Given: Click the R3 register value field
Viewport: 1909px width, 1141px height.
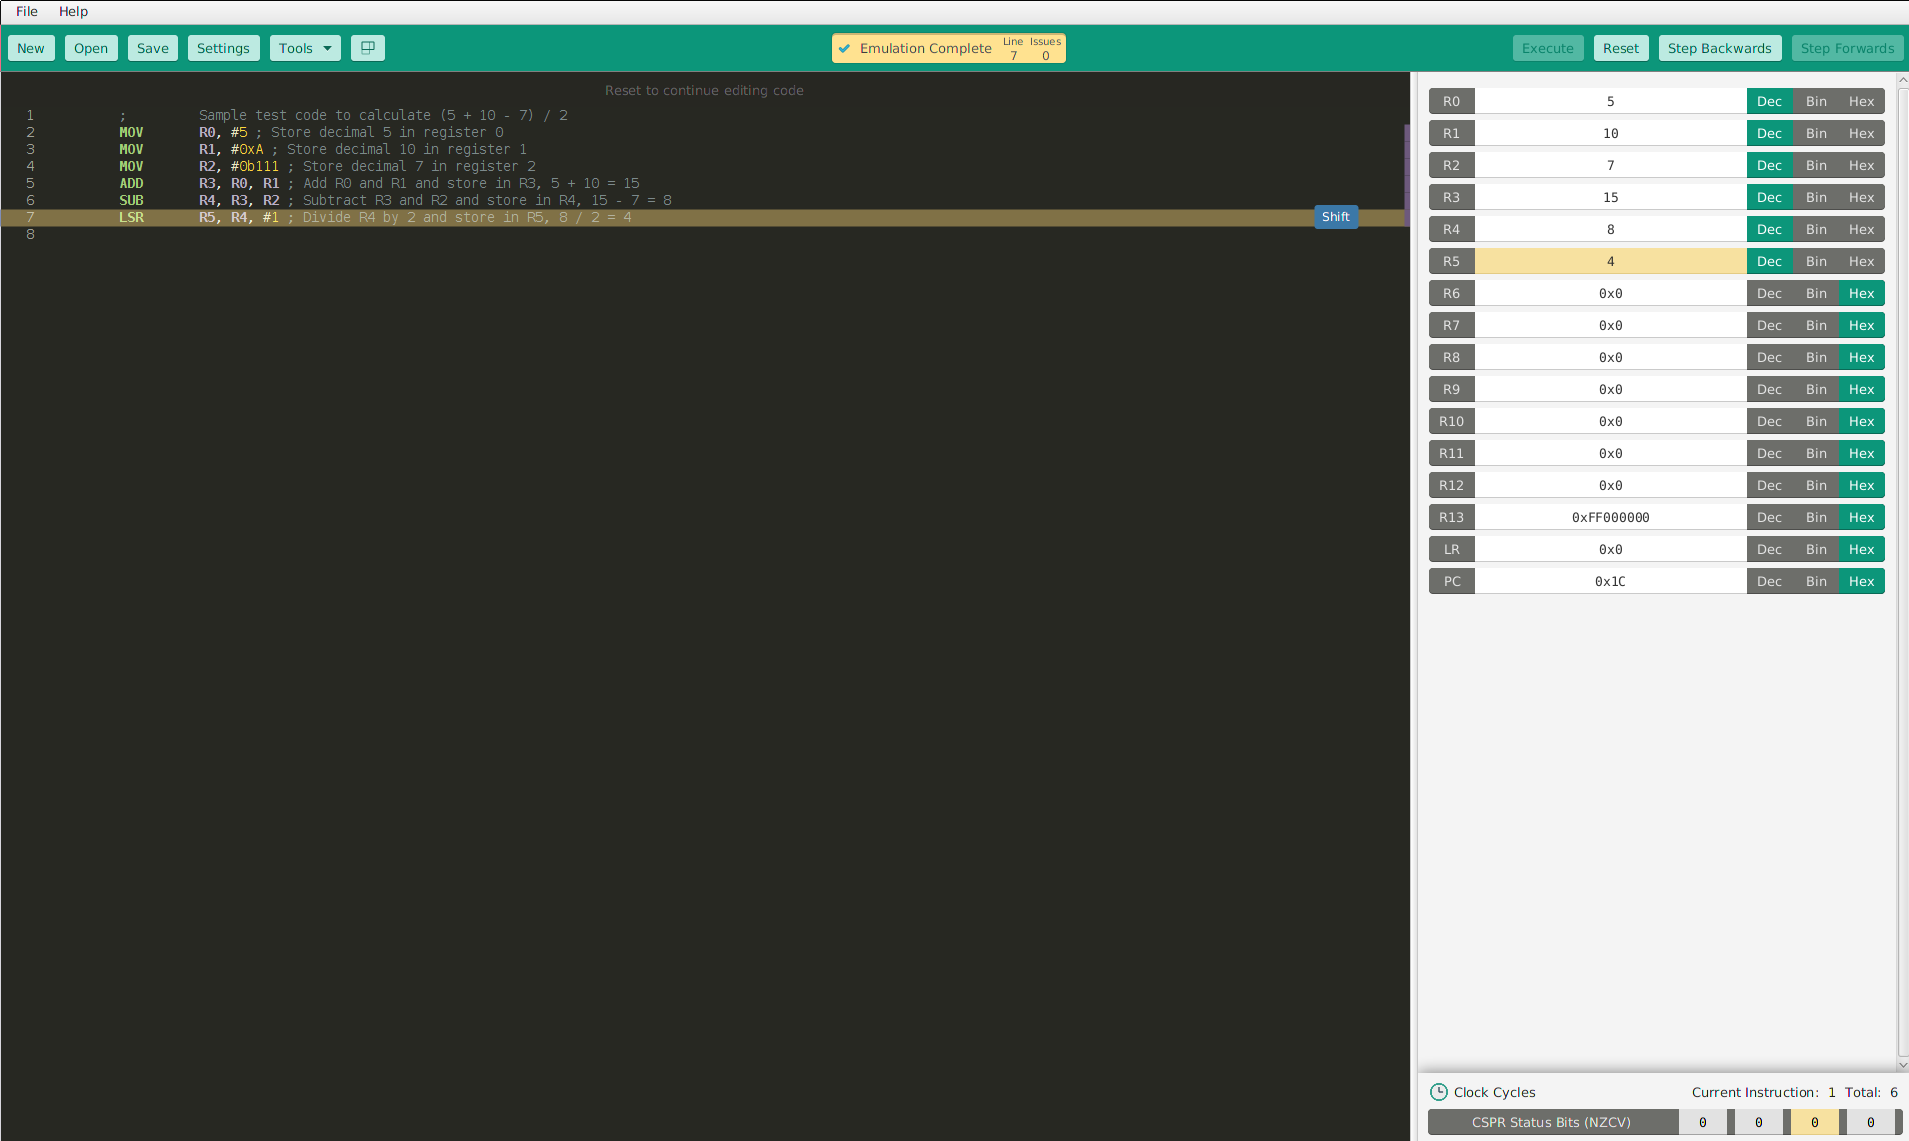Looking at the screenshot, I should tap(1610, 197).
